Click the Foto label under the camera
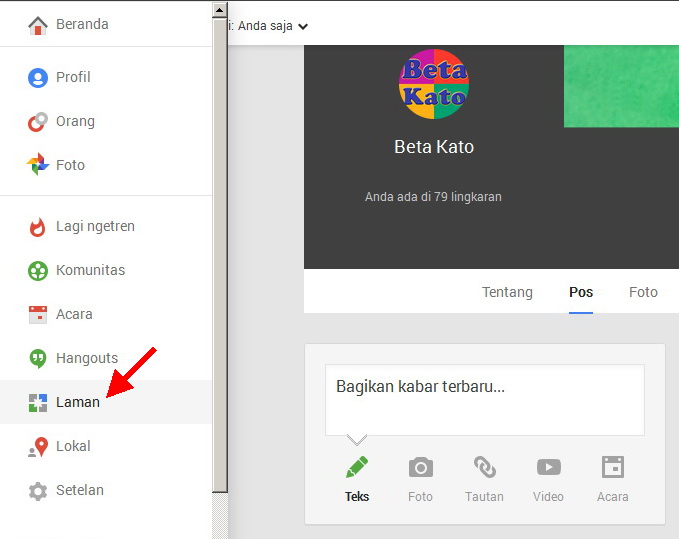The image size is (679, 539). (x=420, y=497)
